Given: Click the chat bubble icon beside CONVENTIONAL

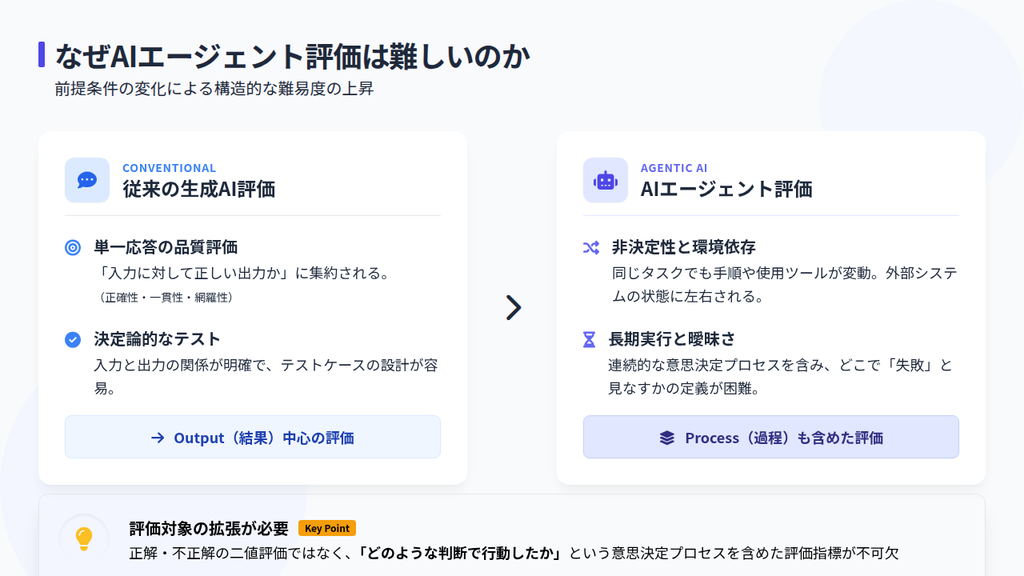Looking at the screenshot, I should tap(86, 180).
